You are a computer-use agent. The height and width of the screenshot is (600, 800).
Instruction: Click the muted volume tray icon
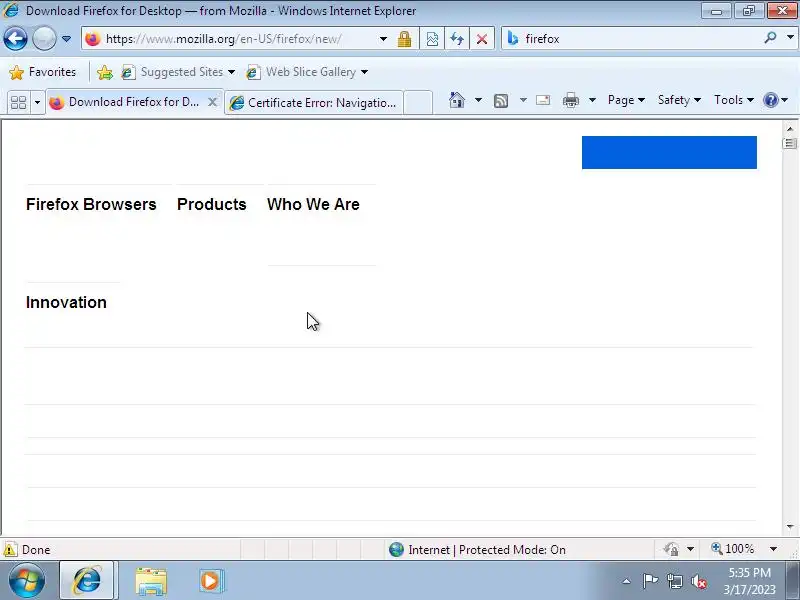[x=698, y=581]
